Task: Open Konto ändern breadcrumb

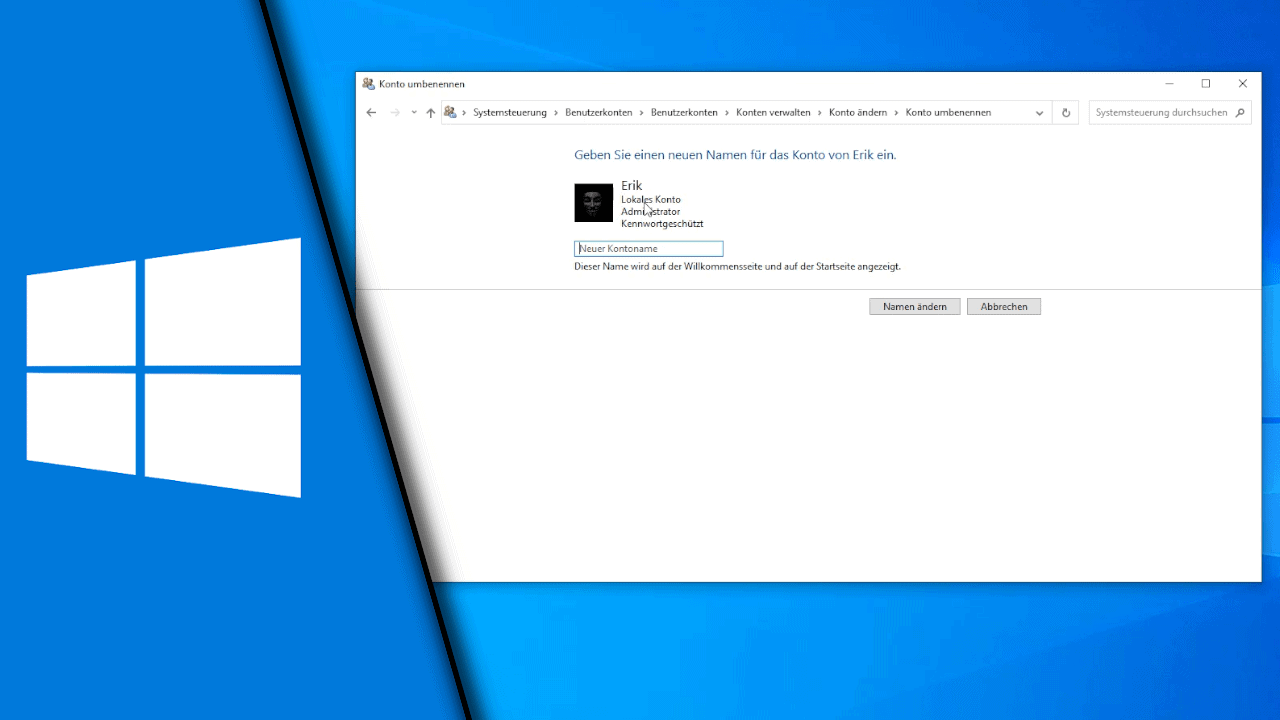Action: (x=858, y=113)
